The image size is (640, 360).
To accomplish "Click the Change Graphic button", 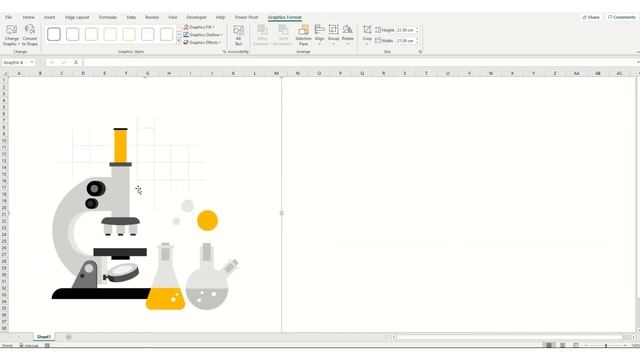I will click(11, 35).
